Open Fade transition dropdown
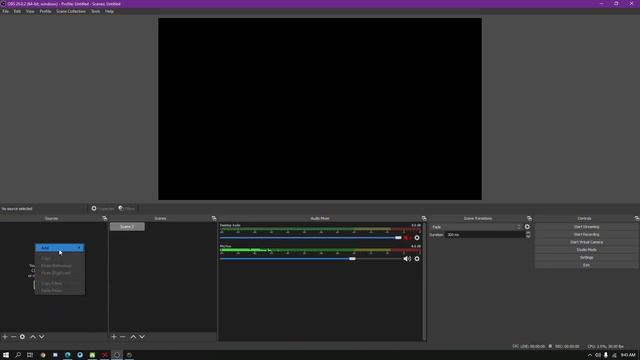This screenshot has width=640, height=360. tap(476, 227)
